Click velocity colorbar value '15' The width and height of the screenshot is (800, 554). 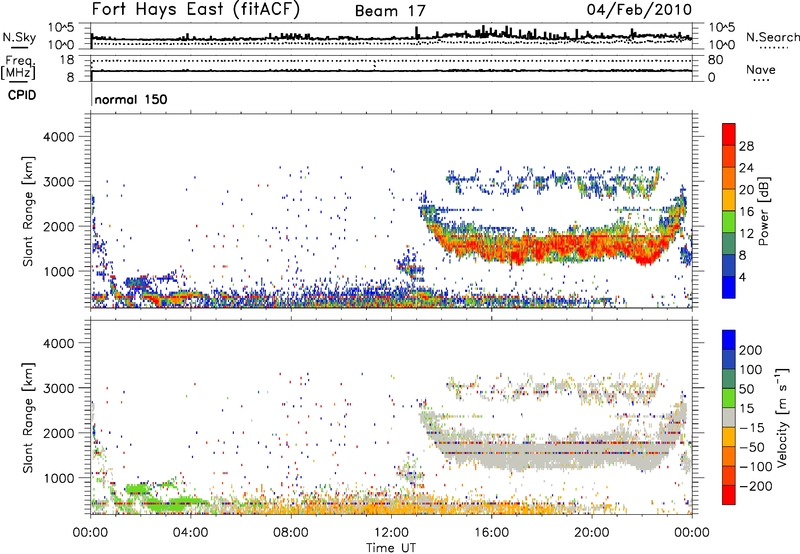click(x=746, y=409)
